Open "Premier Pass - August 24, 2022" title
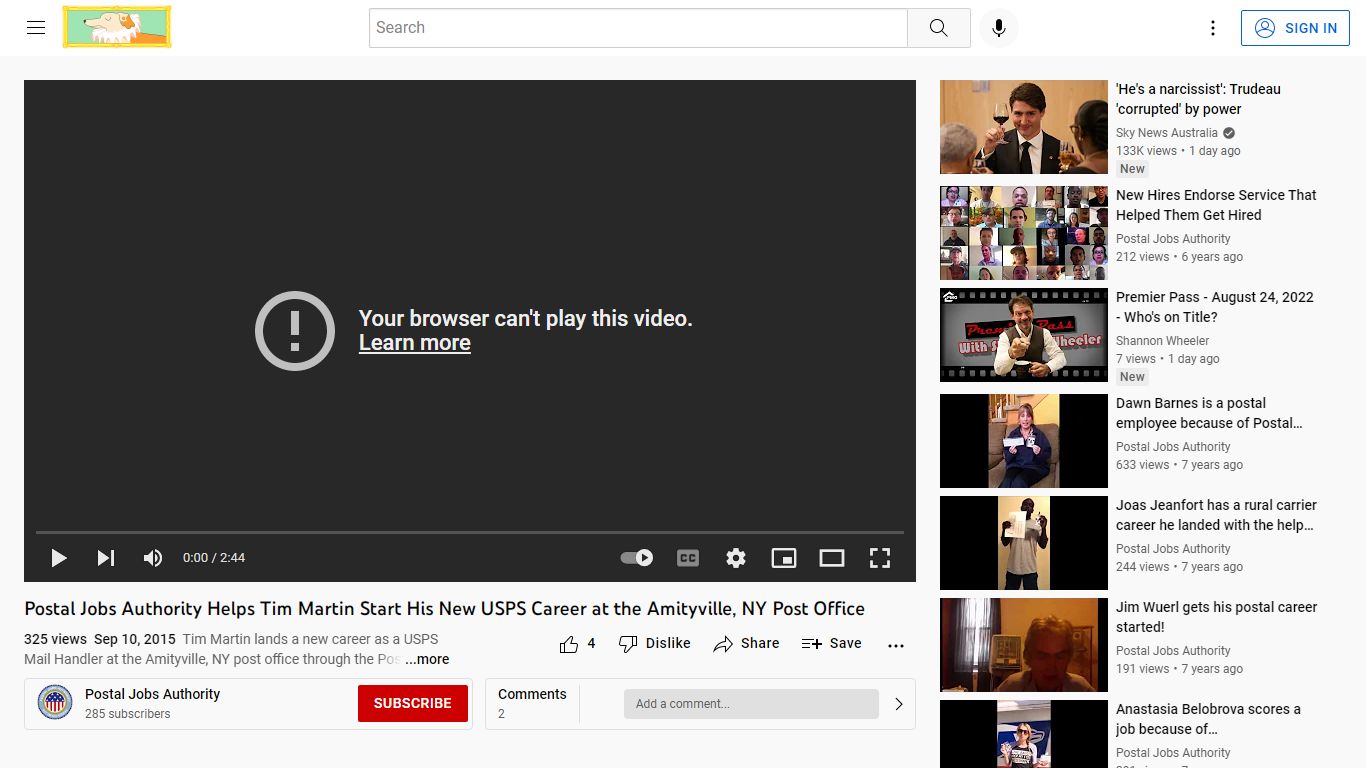 click(1215, 307)
